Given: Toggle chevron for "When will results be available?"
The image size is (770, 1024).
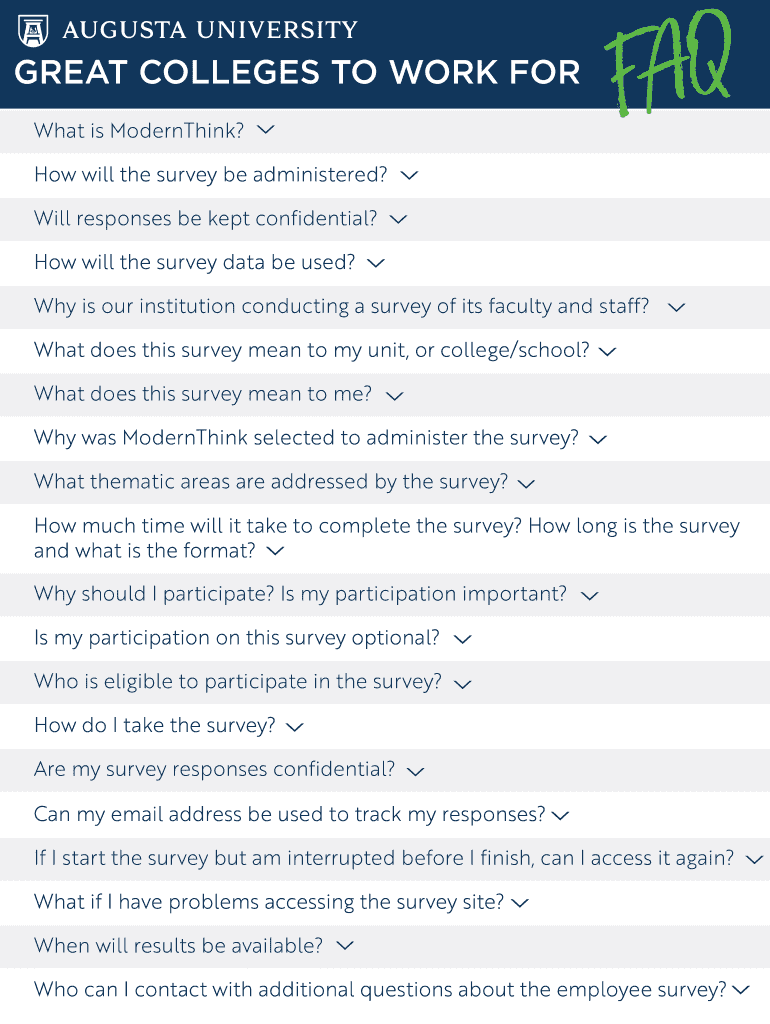Looking at the screenshot, I should coord(345,945).
